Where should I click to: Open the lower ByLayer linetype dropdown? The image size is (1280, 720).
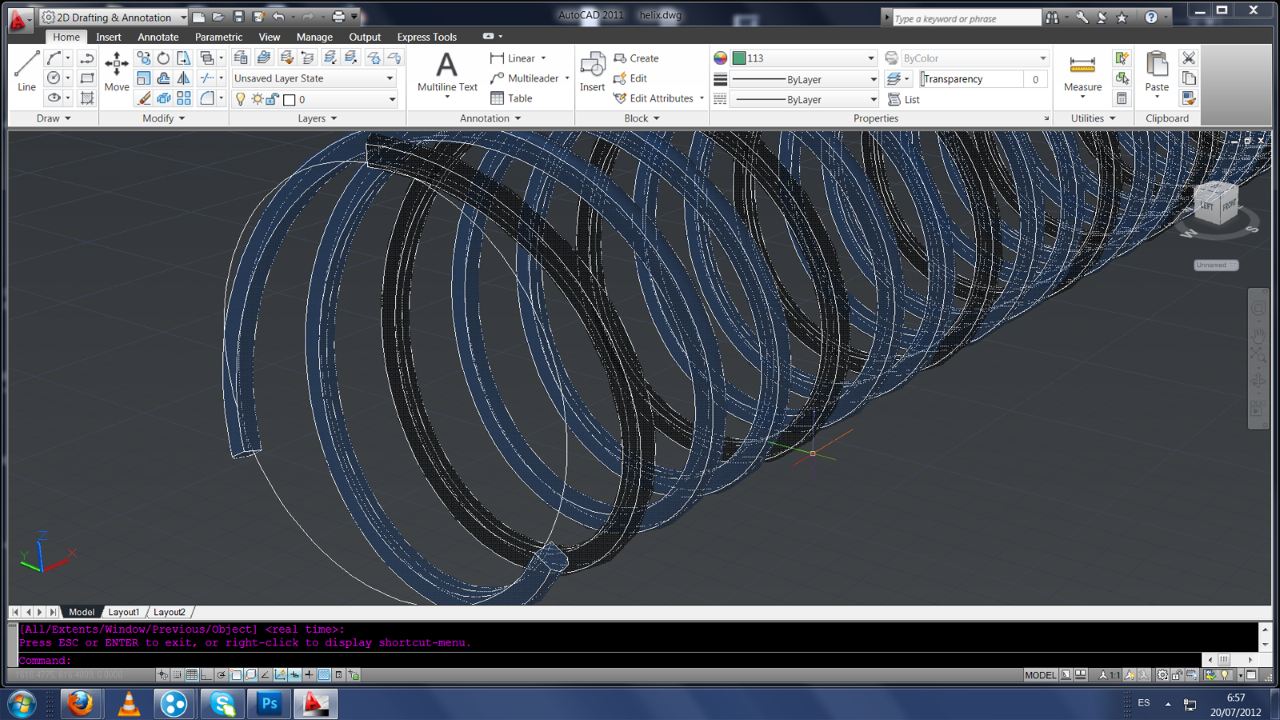(803, 99)
